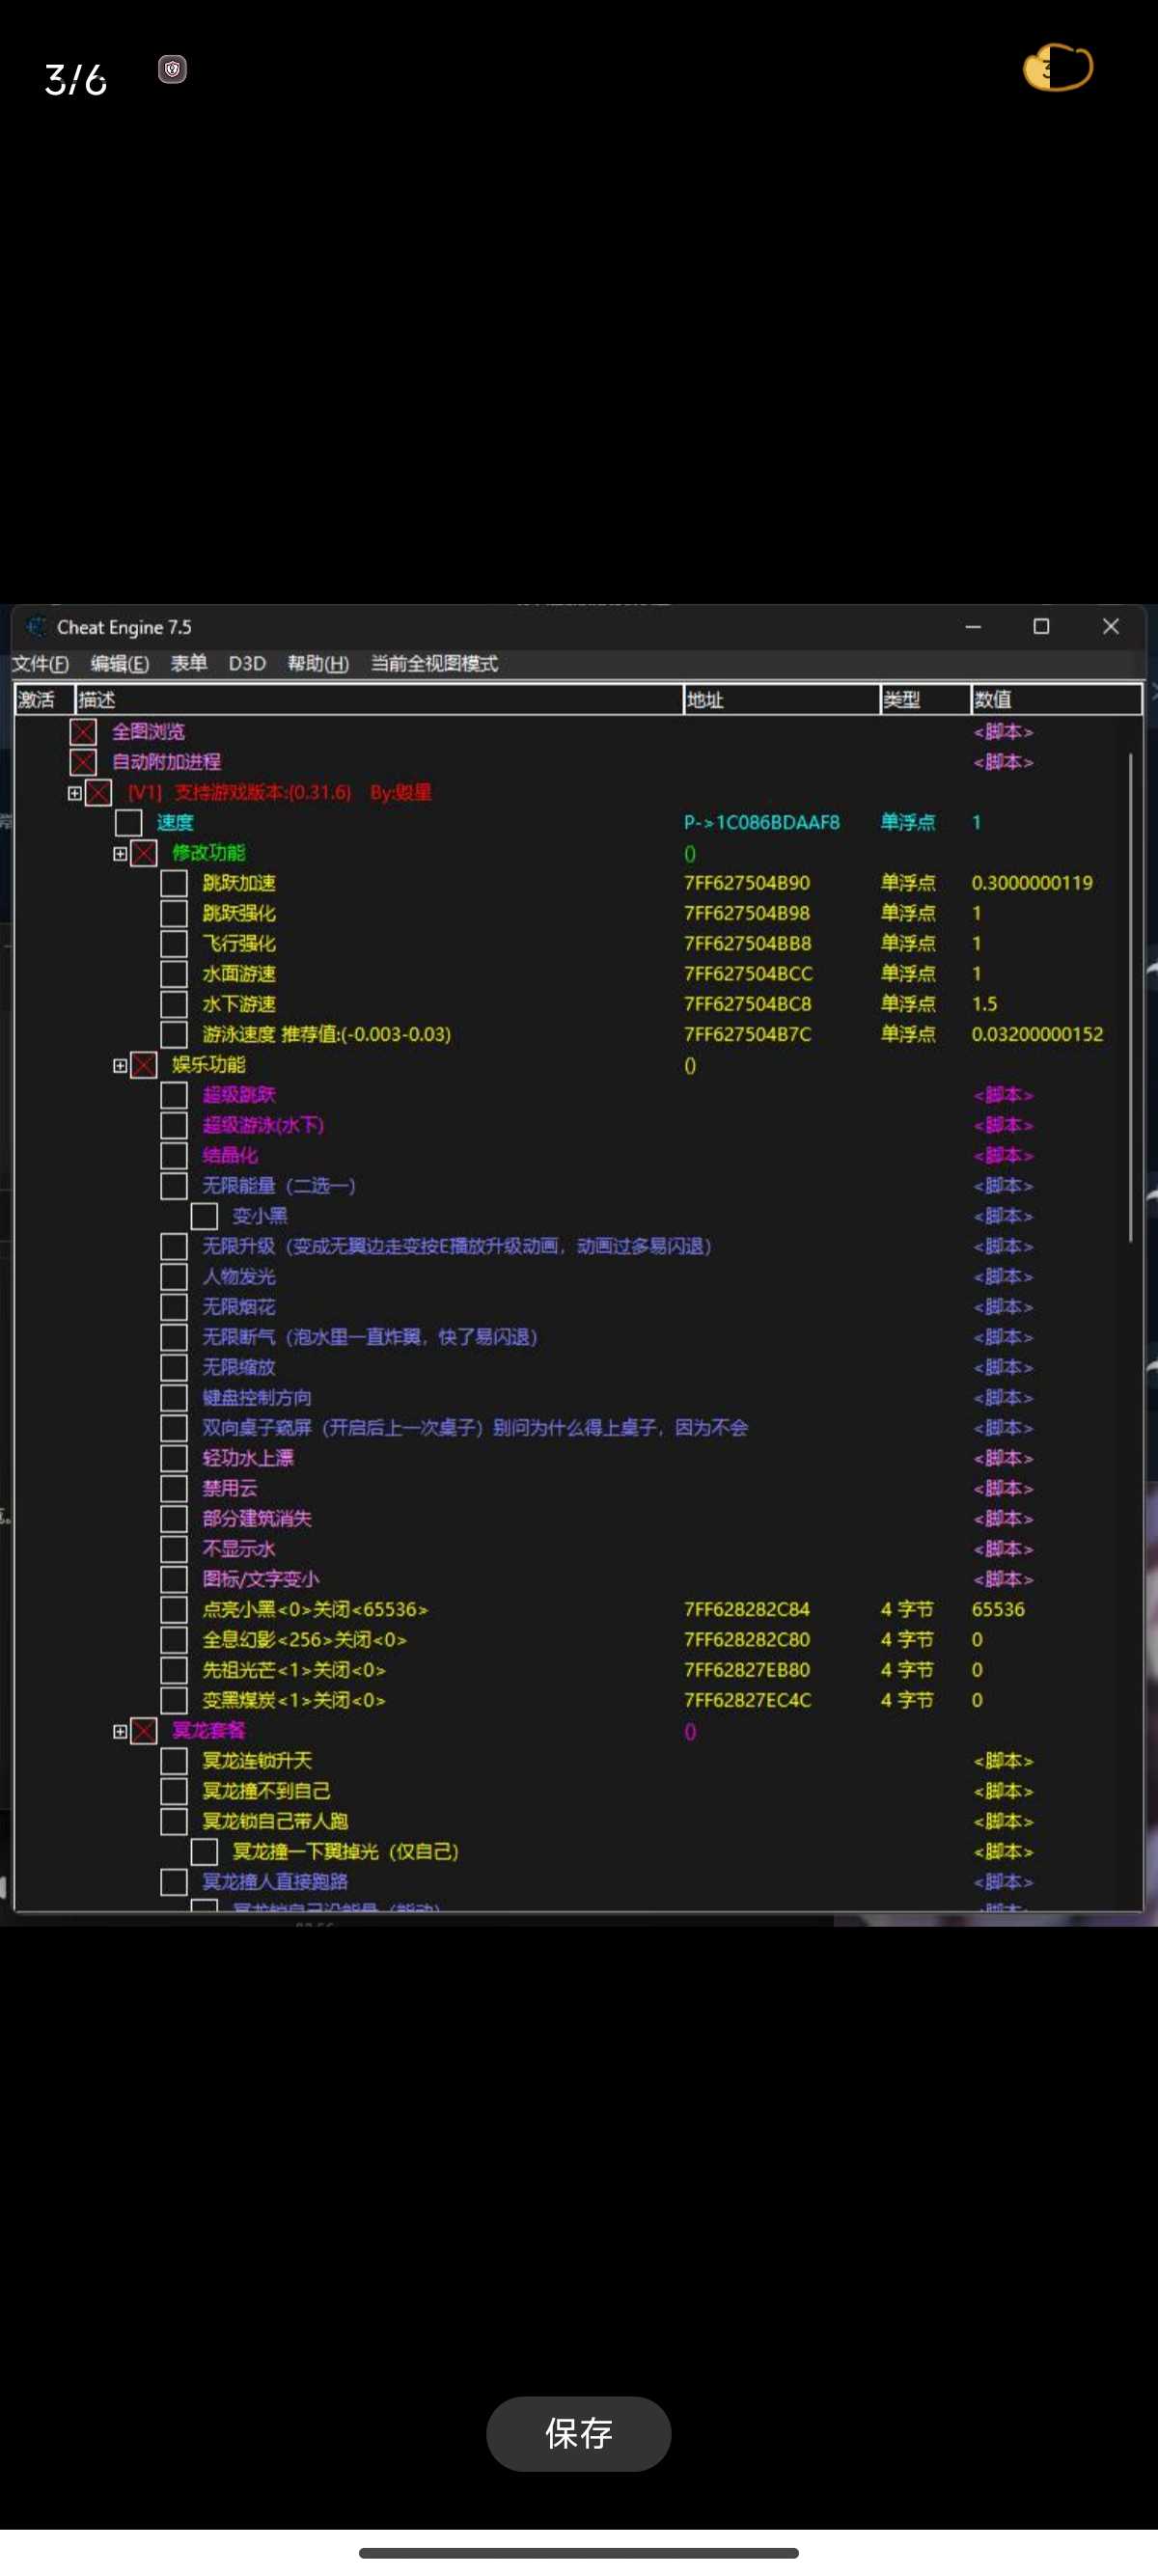This screenshot has width=1158, height=2576.
Task: Click the 数值 column header
Action: (x=1056, y=699)
